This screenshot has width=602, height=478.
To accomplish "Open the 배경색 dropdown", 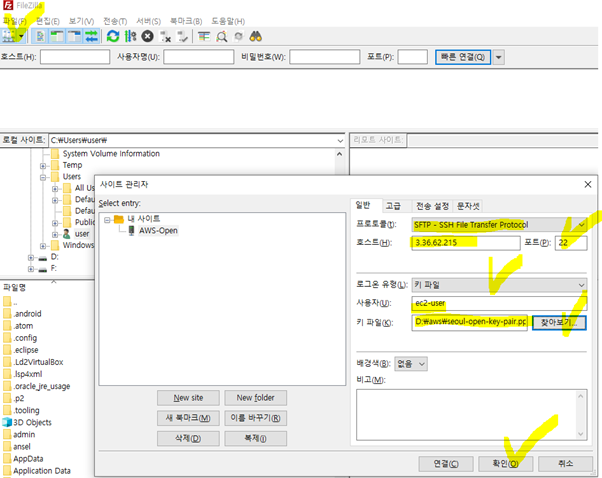I will [x=411, y=364].
